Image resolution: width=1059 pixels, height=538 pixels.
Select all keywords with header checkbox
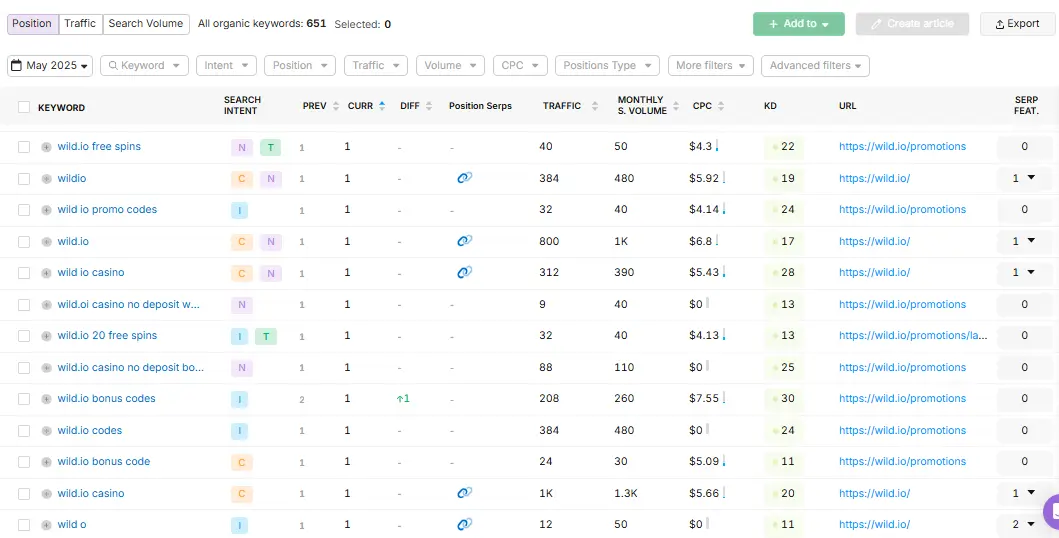coord(24,107)
